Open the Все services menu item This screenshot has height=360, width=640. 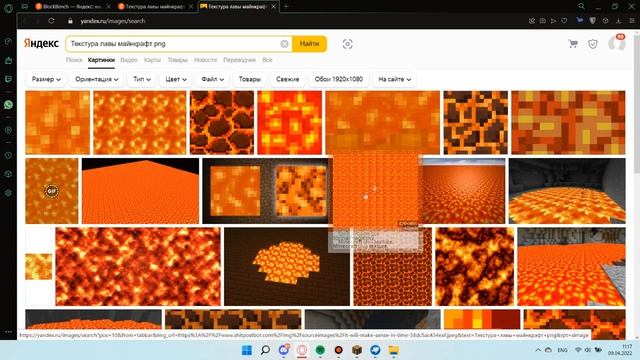[x=267, y=60]
